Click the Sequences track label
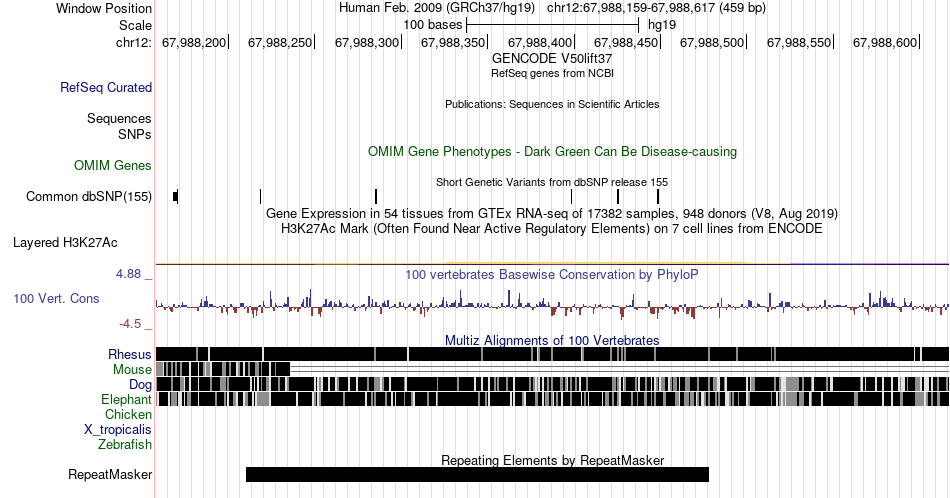The width and height of the screenshot is (950, 498). coord(119,118)
